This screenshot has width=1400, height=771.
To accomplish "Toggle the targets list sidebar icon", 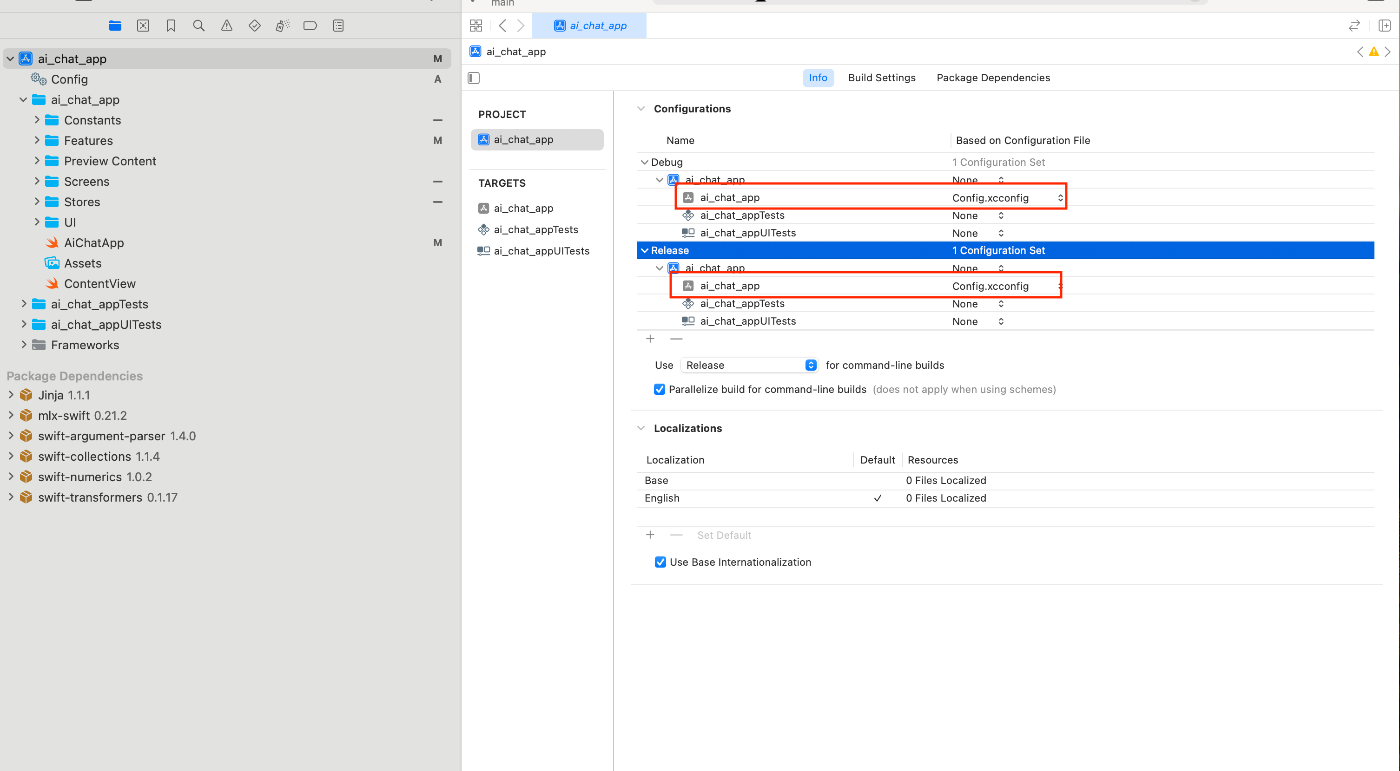I will pyautogui.click(x=475, y=77).
